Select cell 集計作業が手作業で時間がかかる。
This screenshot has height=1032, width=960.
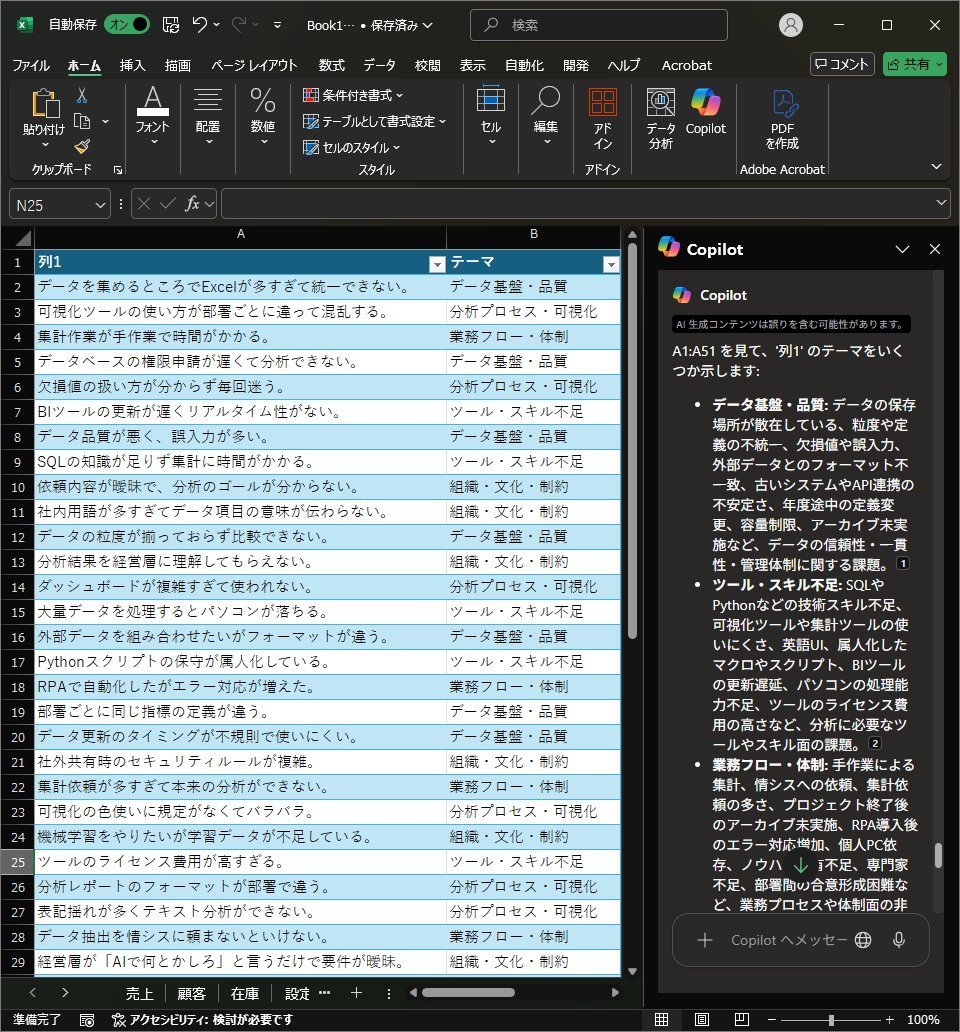(x=240, y=336)
